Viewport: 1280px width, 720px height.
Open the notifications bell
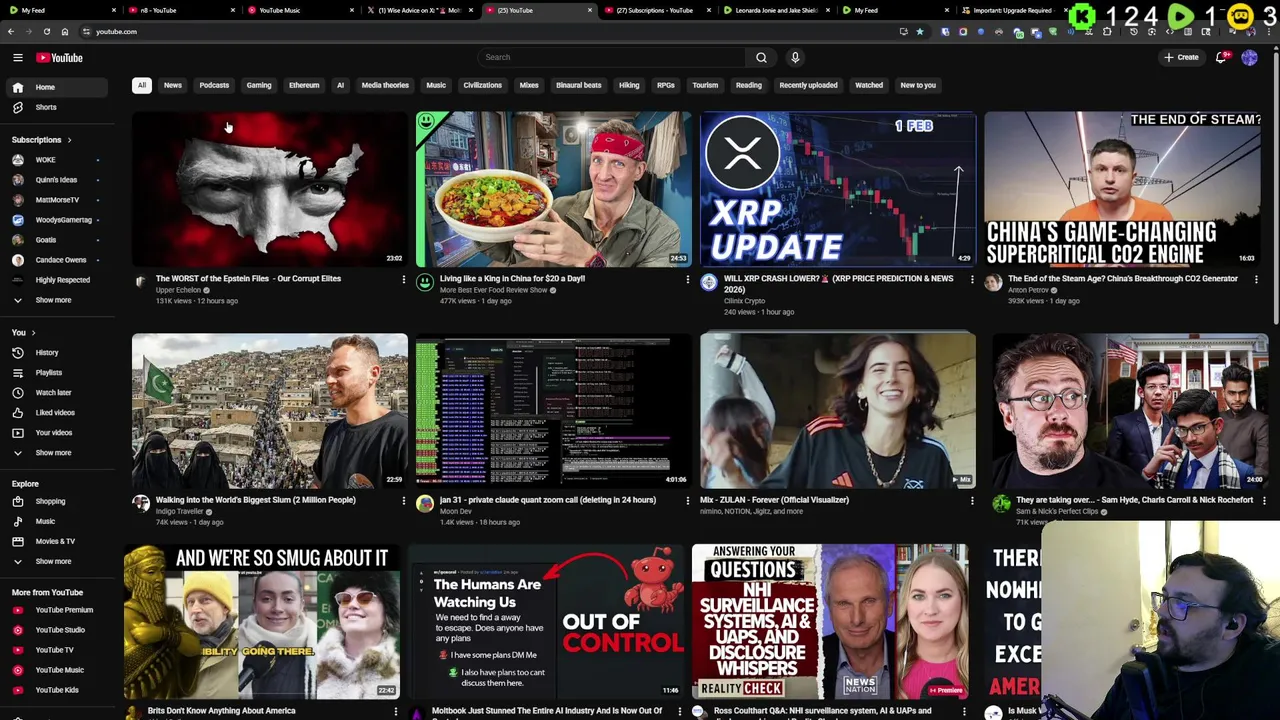pos(1221,57)
